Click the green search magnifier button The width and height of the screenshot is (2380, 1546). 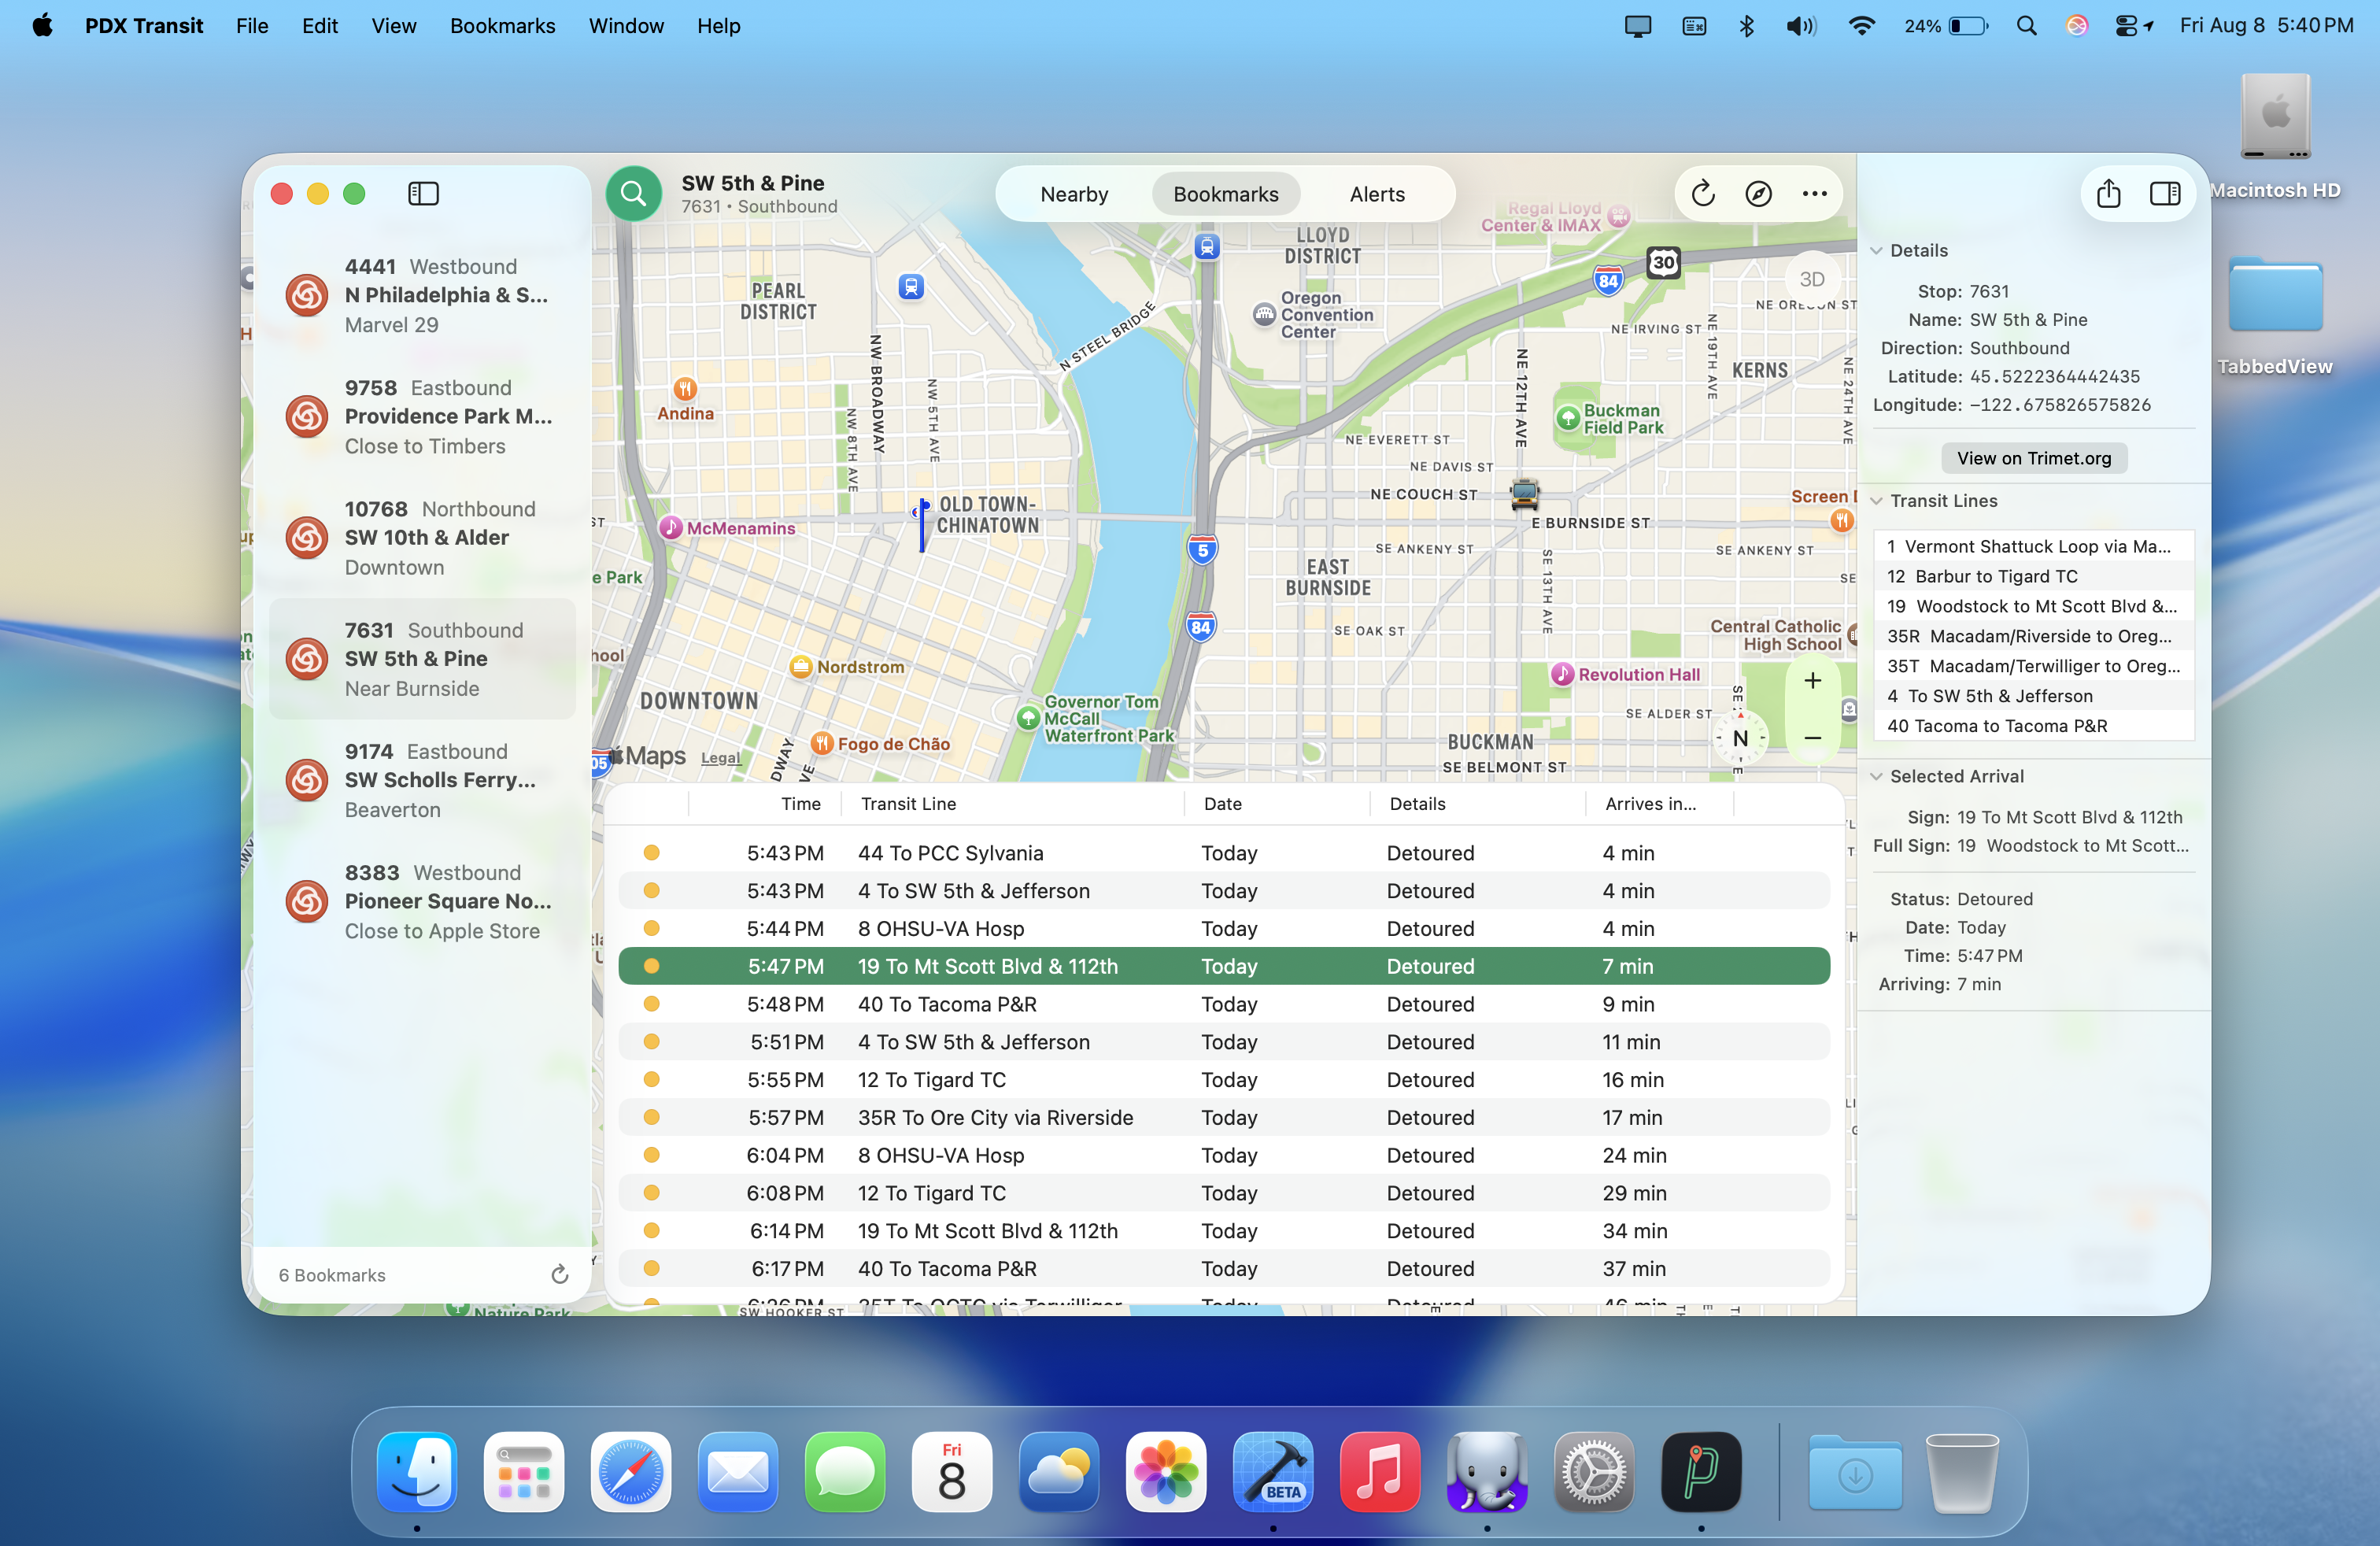tap(633, 193)
